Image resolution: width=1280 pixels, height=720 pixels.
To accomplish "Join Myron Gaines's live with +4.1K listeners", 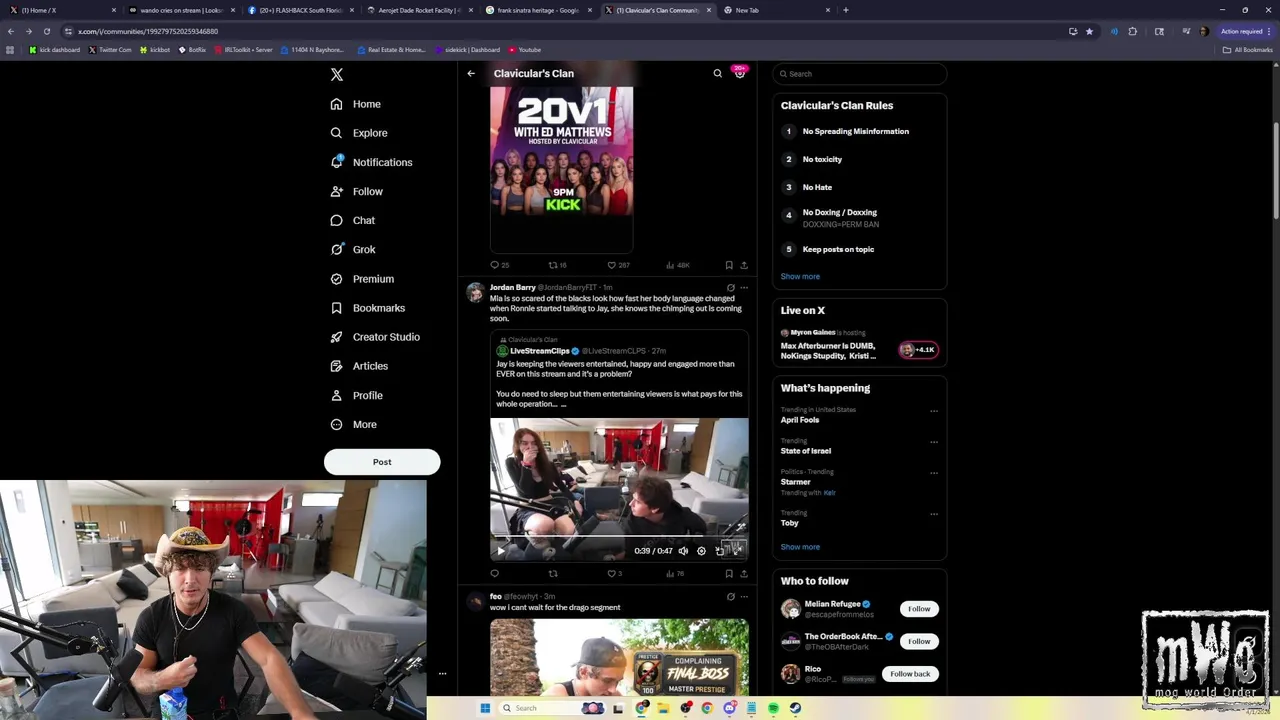I will (x=918, y=350).
